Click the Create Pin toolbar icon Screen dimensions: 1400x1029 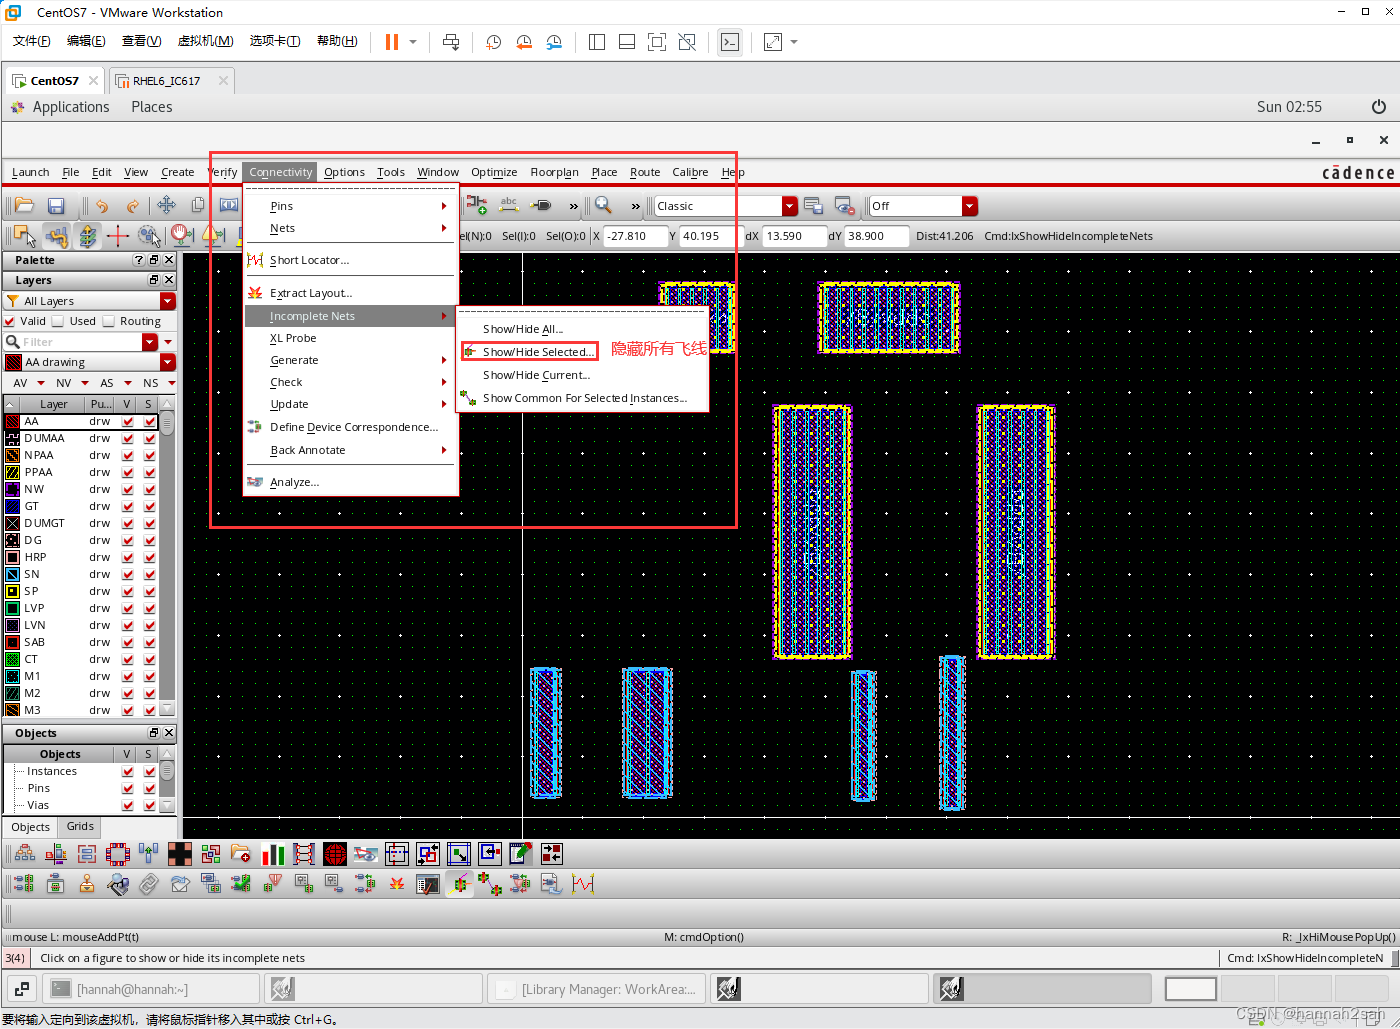click(x=541, y=206)
